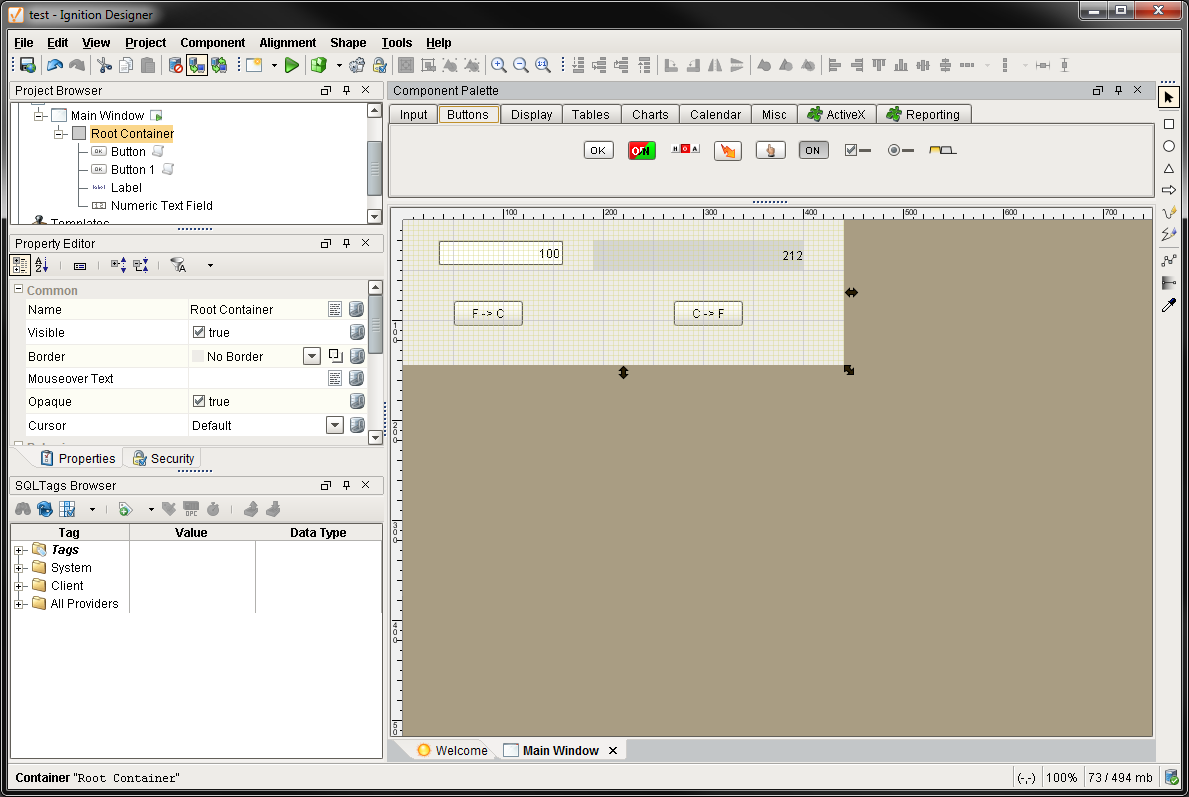Click the filter icon in Property Editor
This screenshot has width=1189, height=797.
pyautogui.click(x=178, y=265)
